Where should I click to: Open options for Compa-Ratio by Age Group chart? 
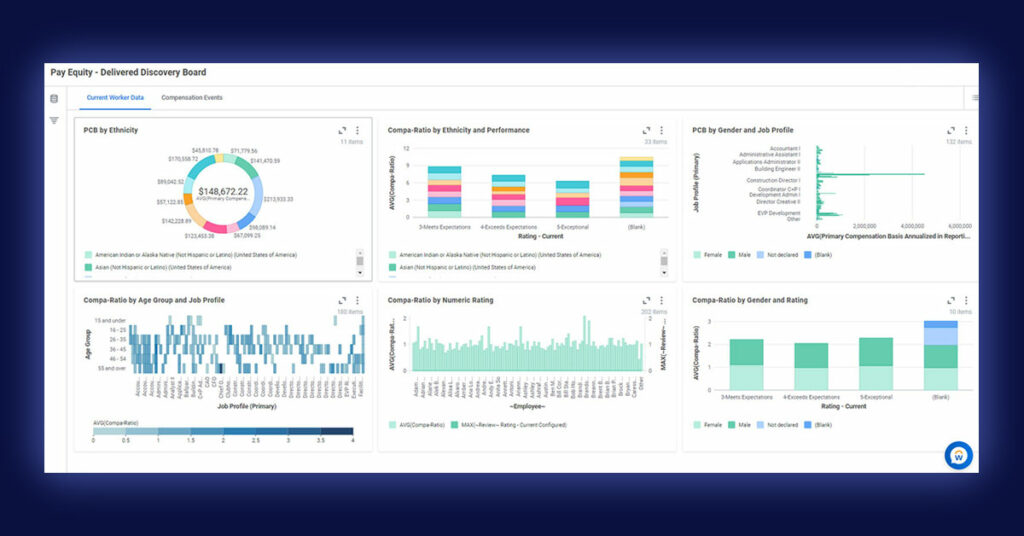tap(357, 300)
